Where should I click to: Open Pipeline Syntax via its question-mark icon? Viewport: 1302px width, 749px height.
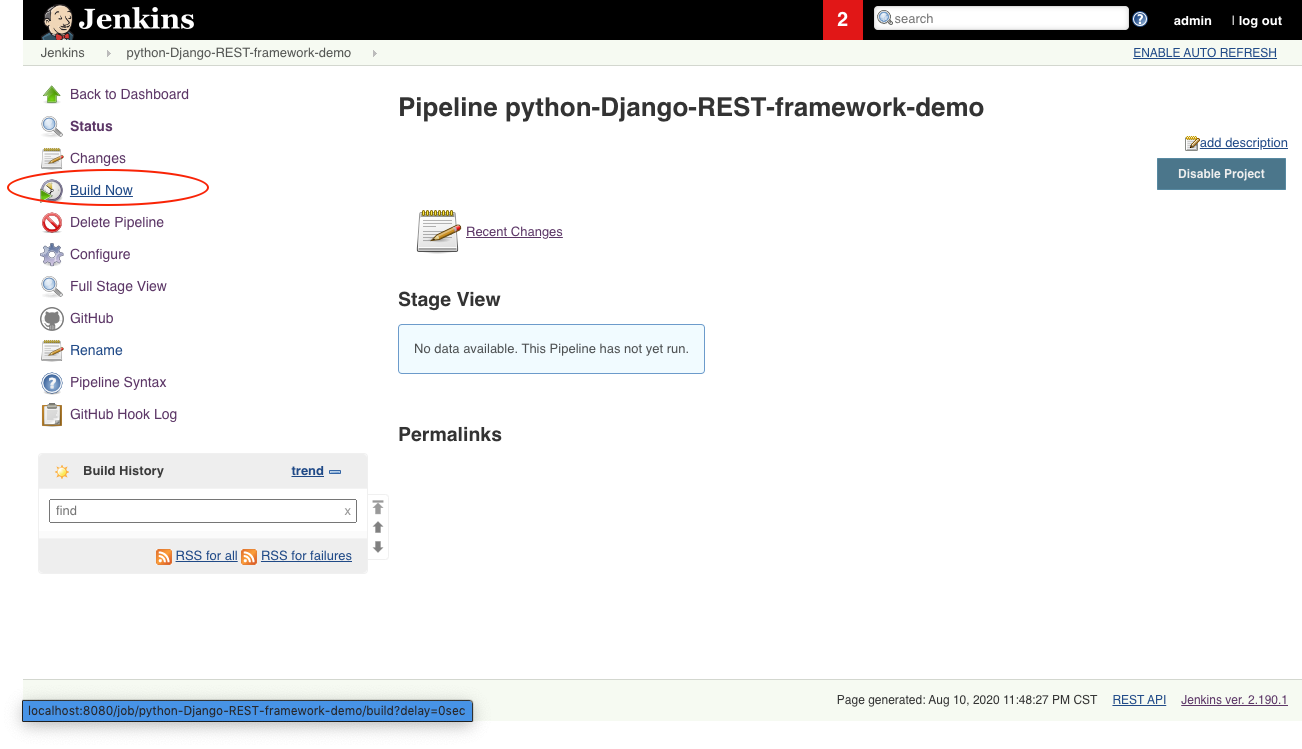click(51, 382)
